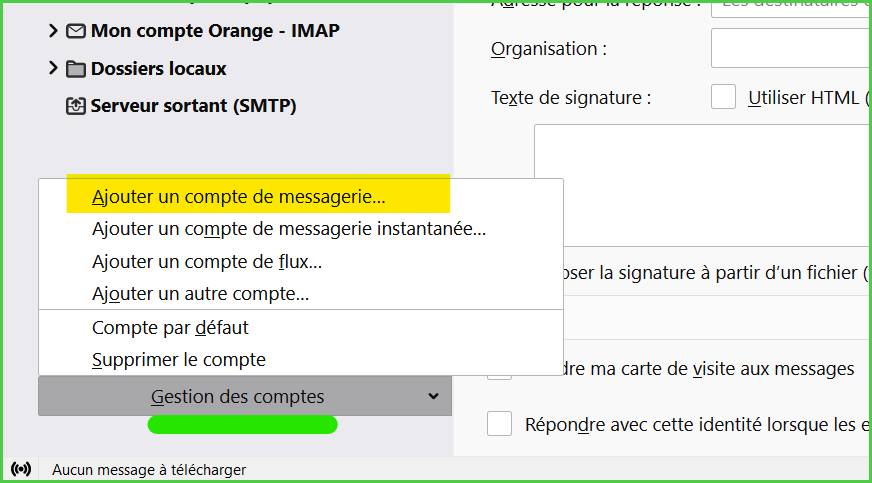
Task: Select Ajouter un compte de flux
Action: pyautogui.click(x=206, y=262)
